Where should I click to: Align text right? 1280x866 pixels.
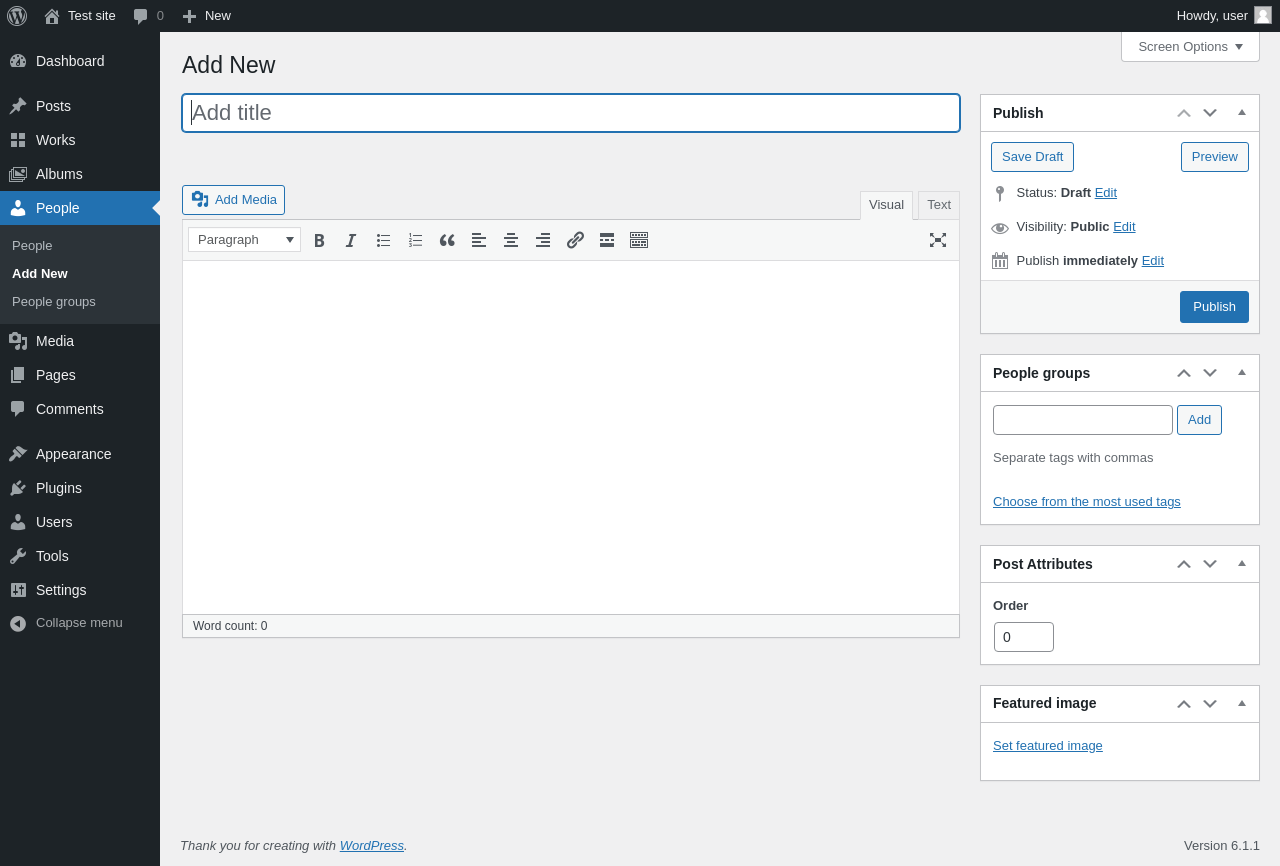click(x=543, y=240)
